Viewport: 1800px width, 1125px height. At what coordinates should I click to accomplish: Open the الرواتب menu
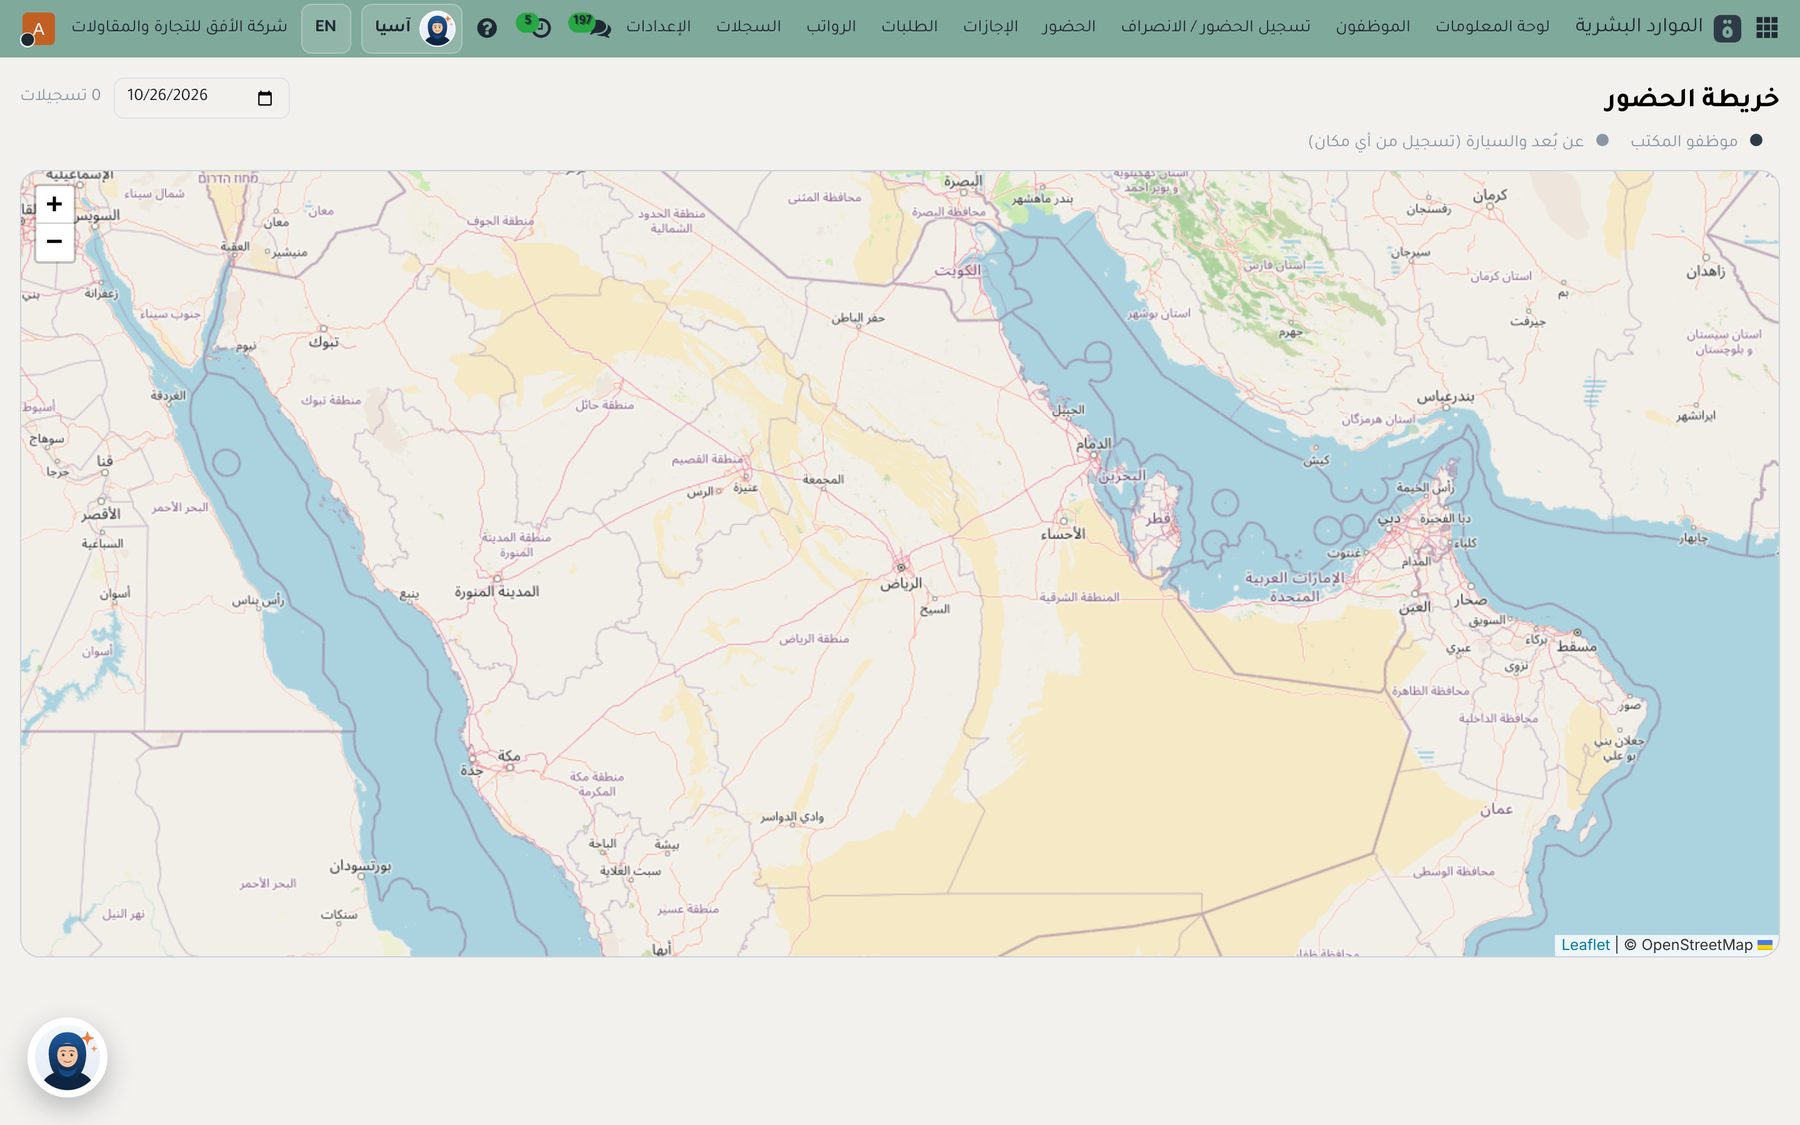pos(831,26)
